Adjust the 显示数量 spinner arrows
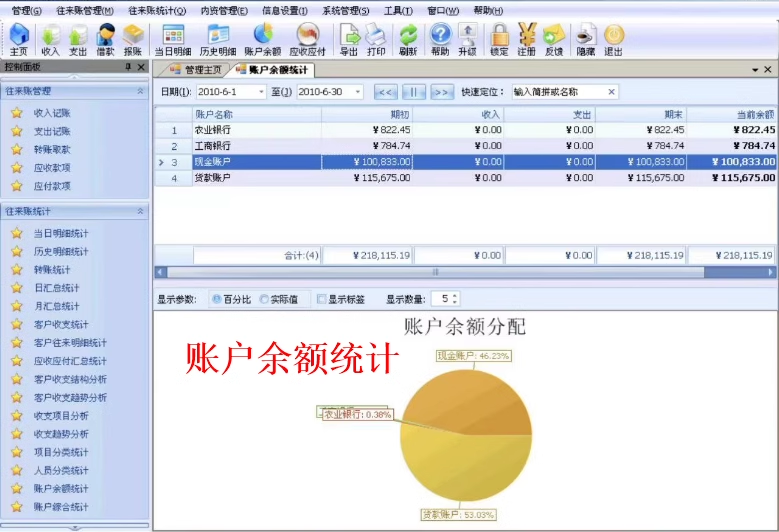Image resolution: width=779 pixels, height=532 pixels. pyautogui.click(x=455, y=299)
